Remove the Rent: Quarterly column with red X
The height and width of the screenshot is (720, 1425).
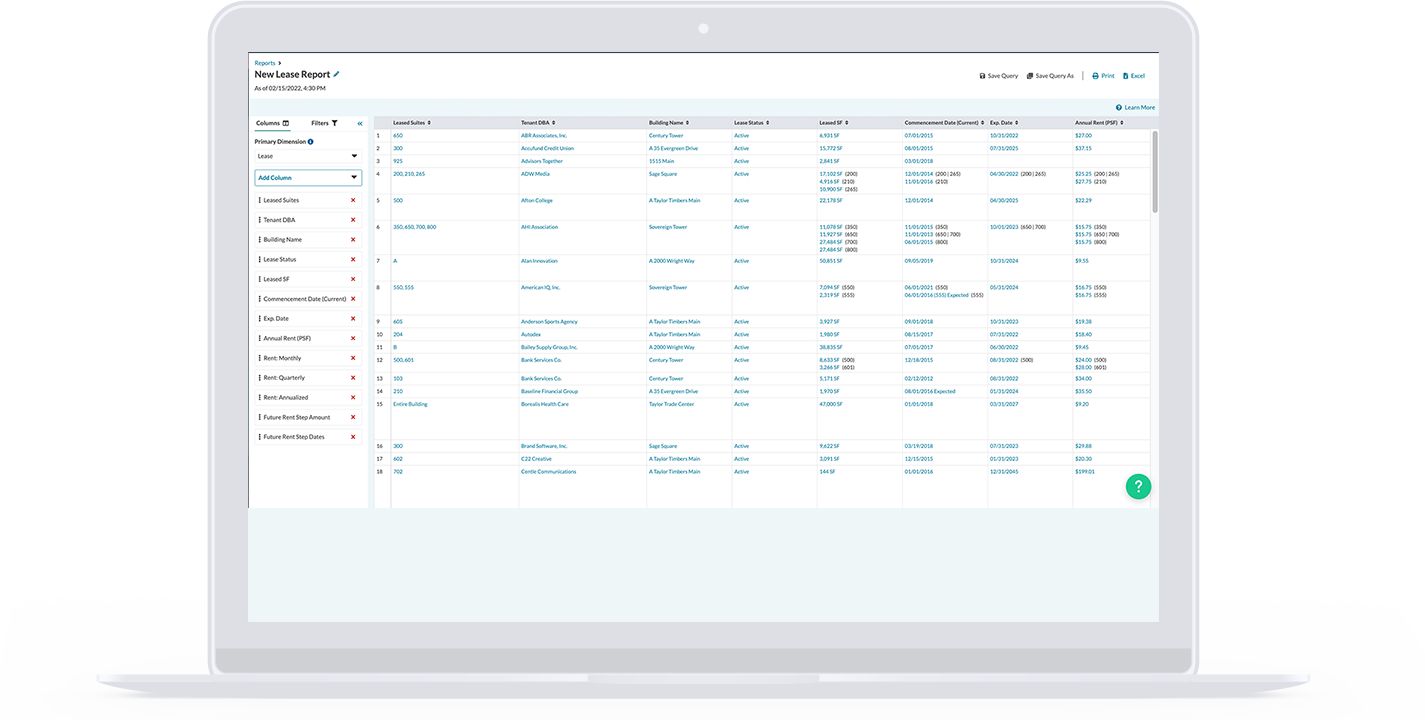pos(353,378)
